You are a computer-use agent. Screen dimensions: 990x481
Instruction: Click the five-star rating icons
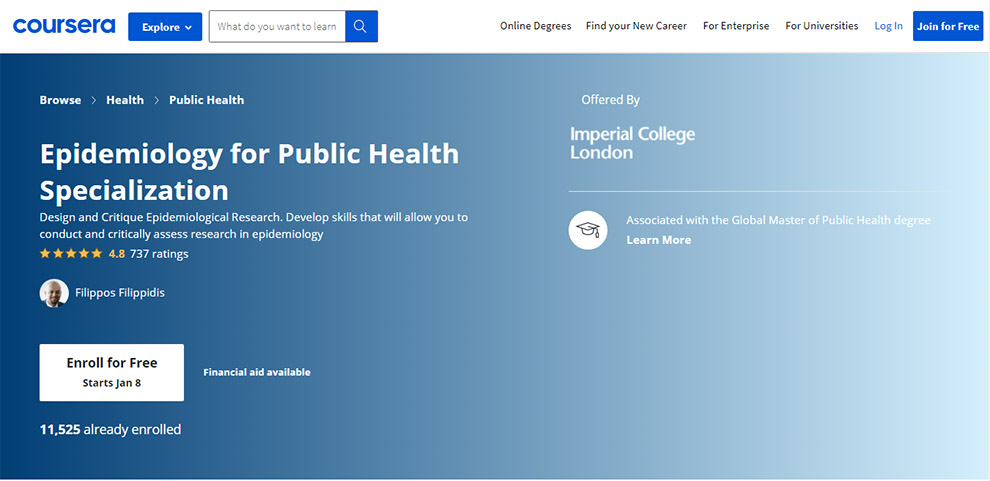(71, 254)
